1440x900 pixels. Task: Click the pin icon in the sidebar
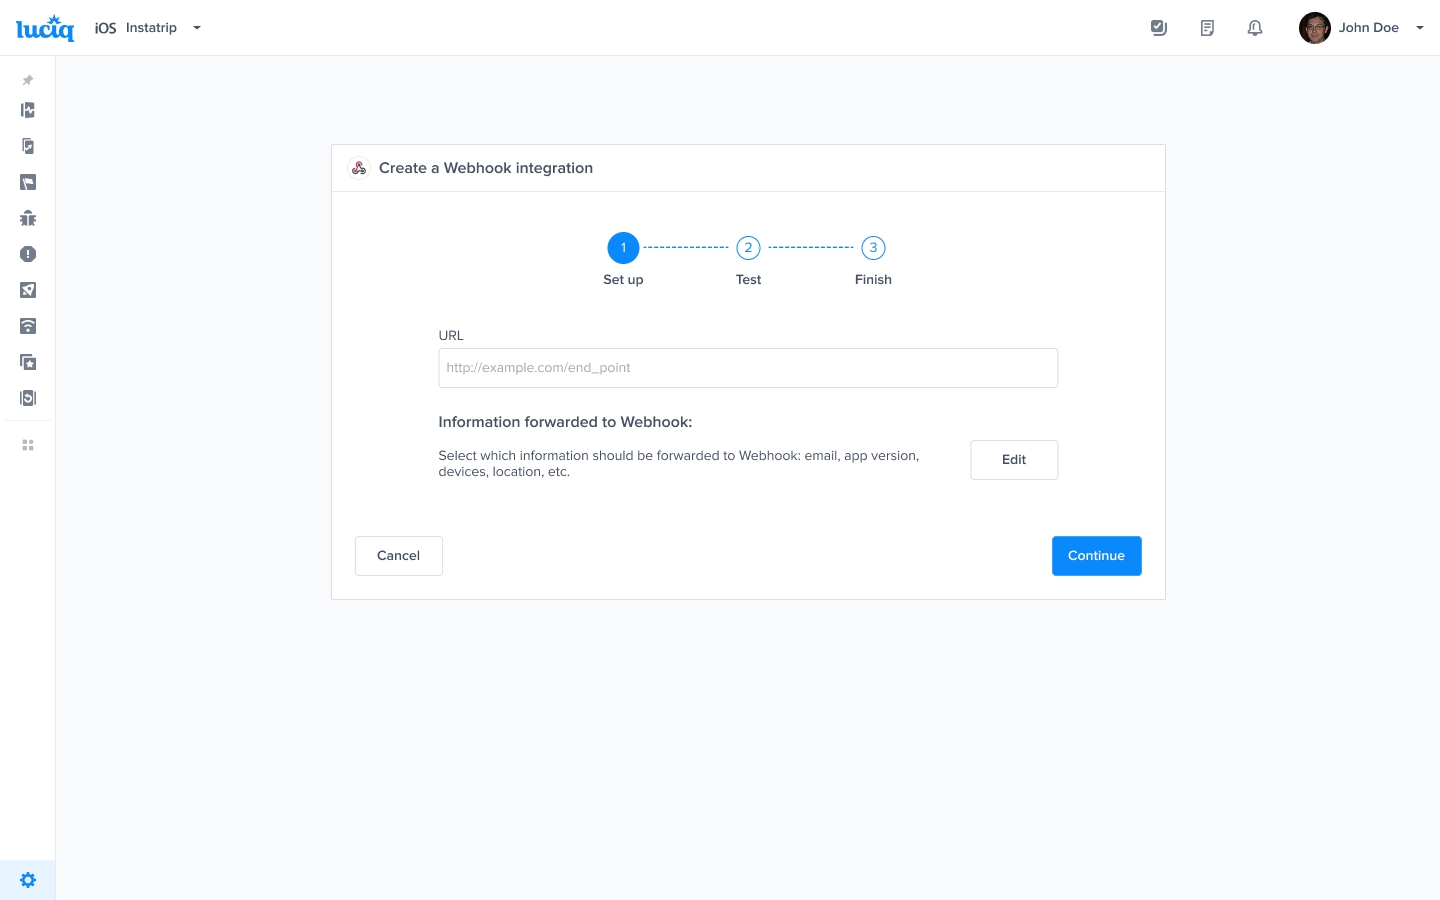pyautogui.click(x=28, y=80)
